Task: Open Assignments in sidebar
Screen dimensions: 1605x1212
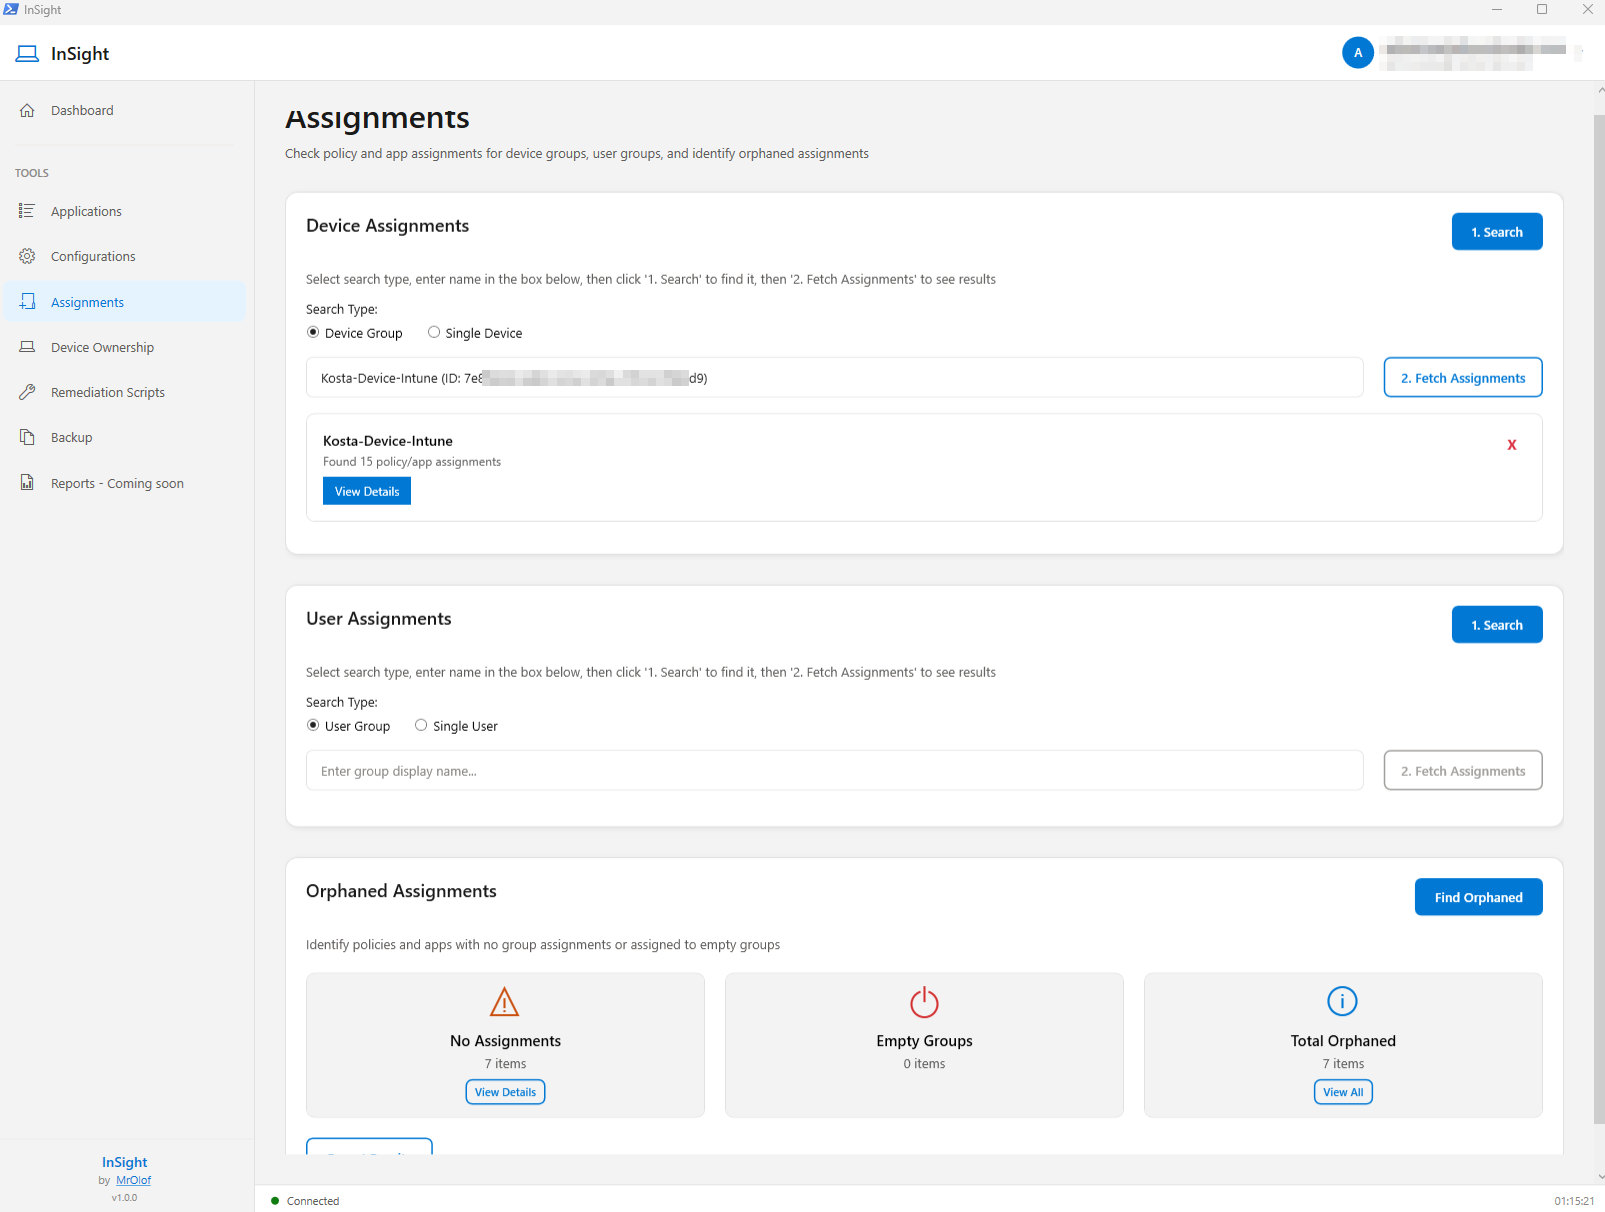Action: pos(125,302)
